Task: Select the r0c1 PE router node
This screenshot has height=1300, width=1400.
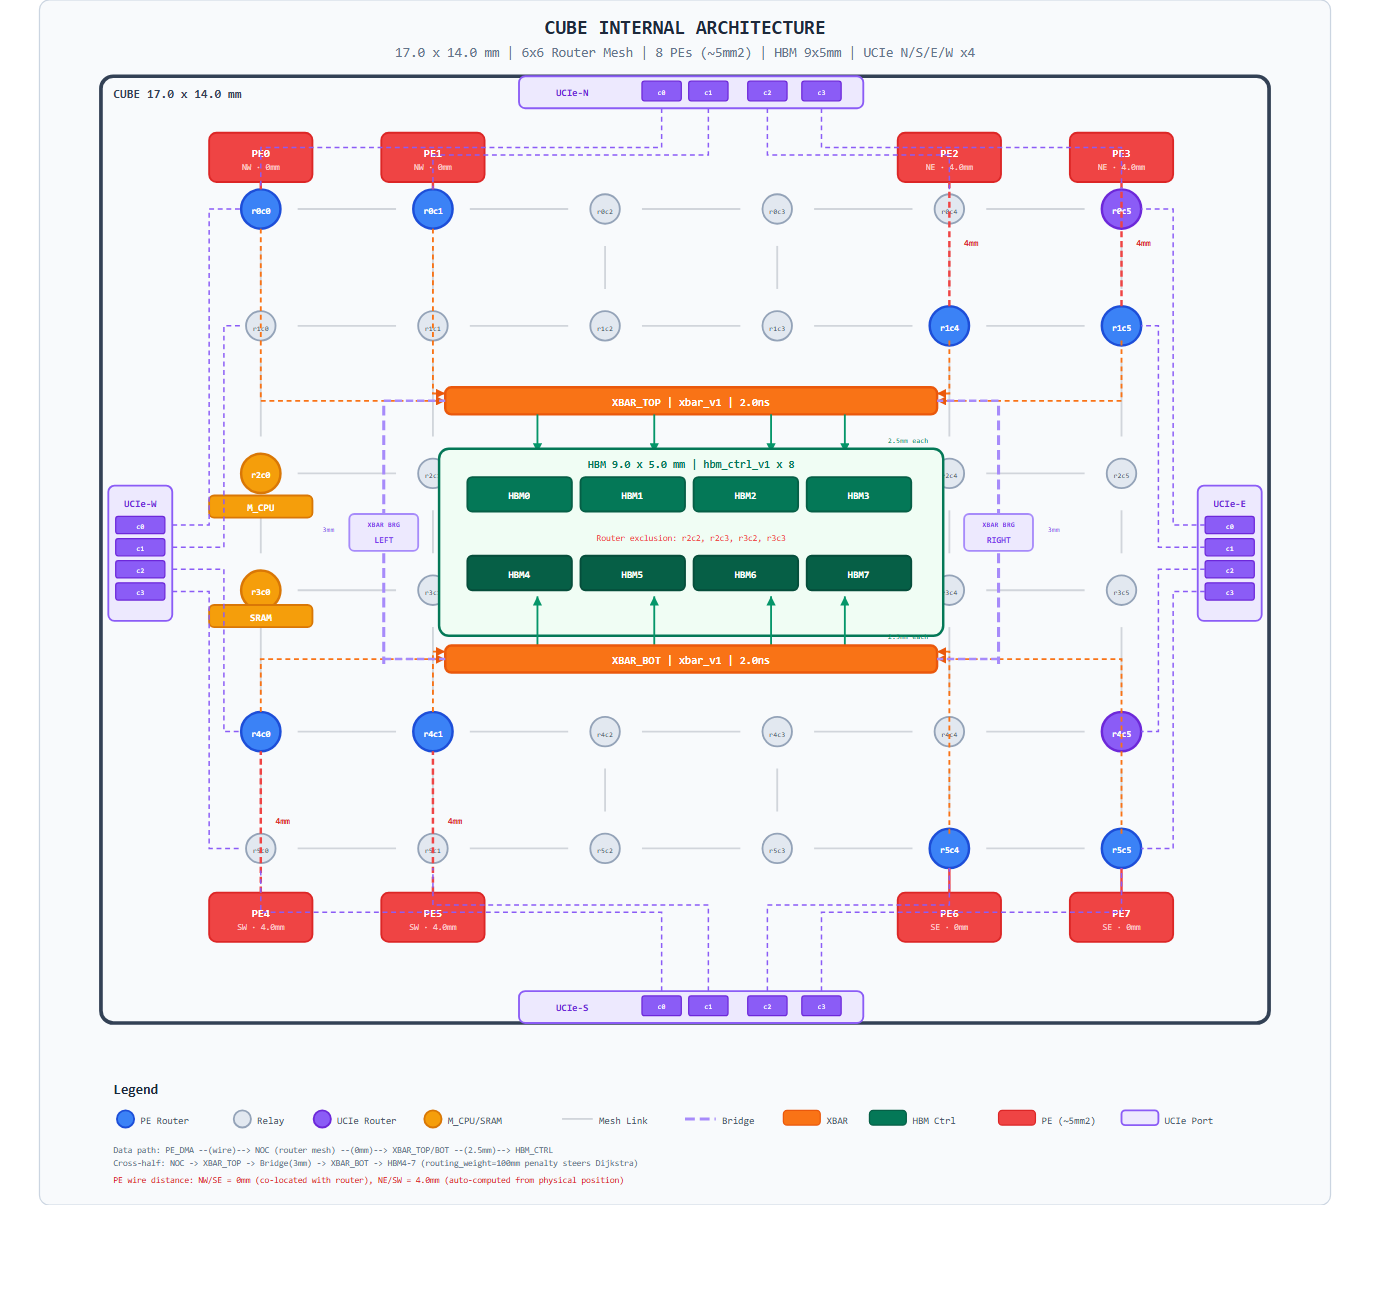Action: (x=433, y=210)
